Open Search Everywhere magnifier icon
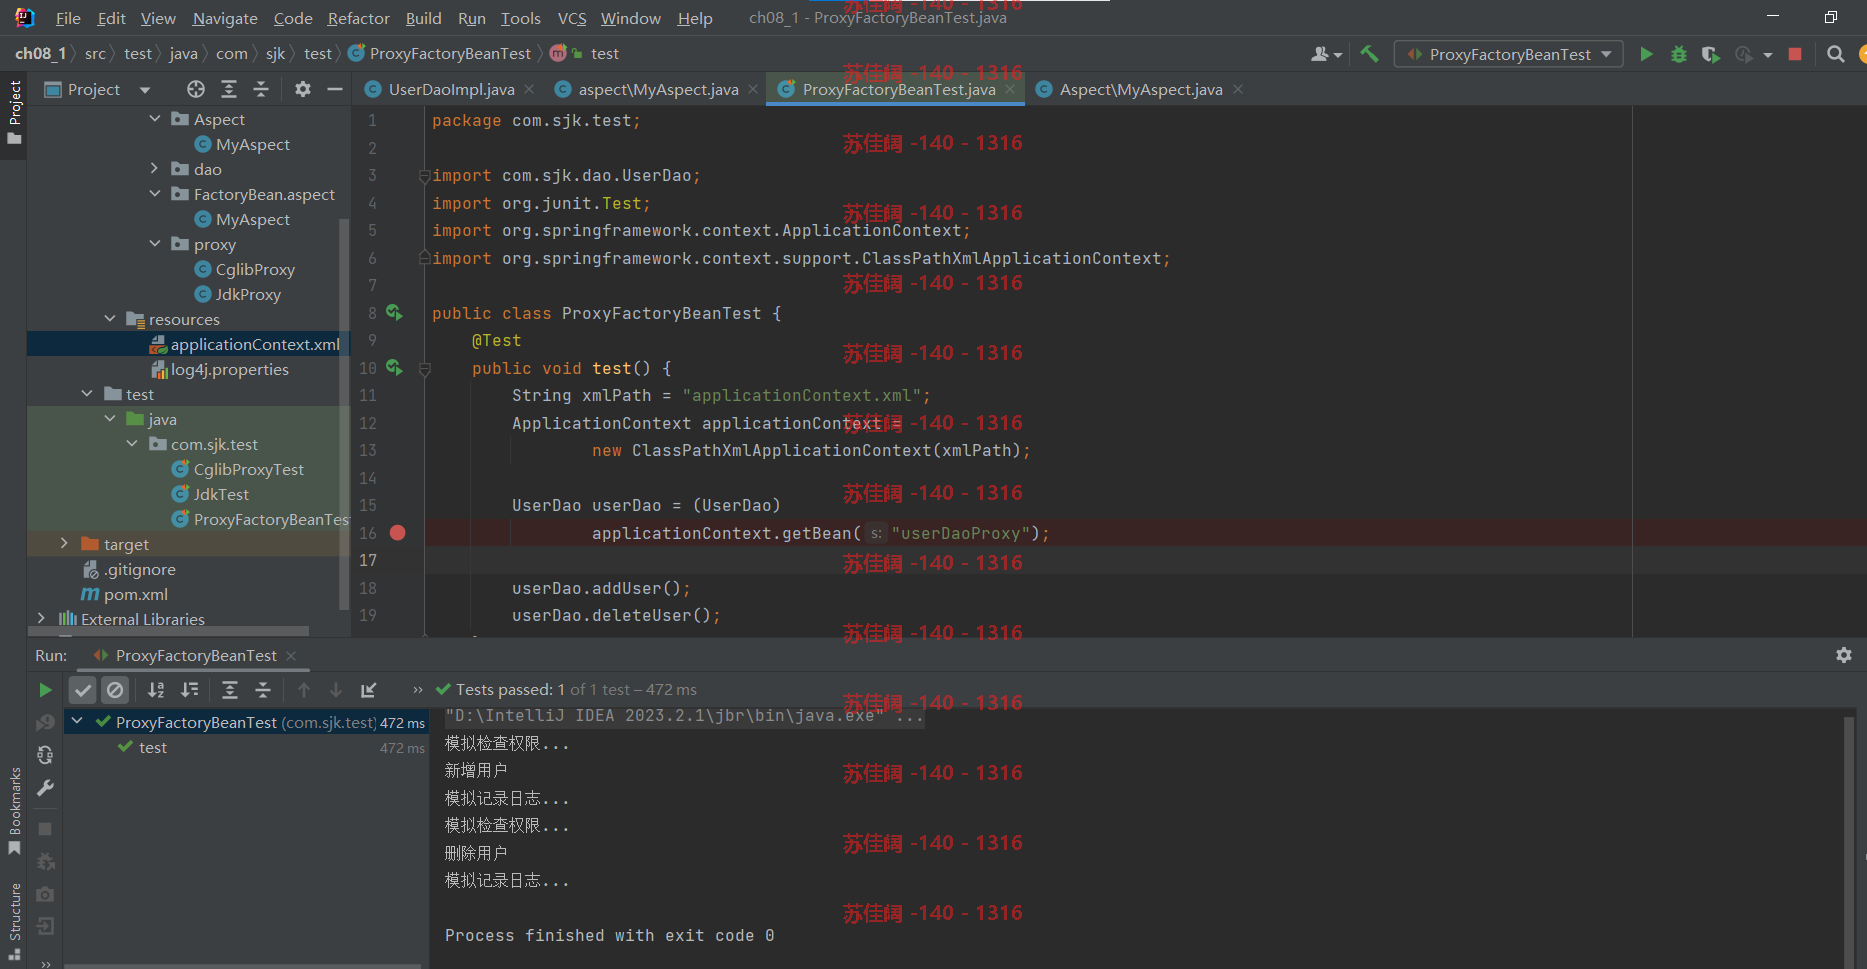1867x969 pixels. (1835, 54)
